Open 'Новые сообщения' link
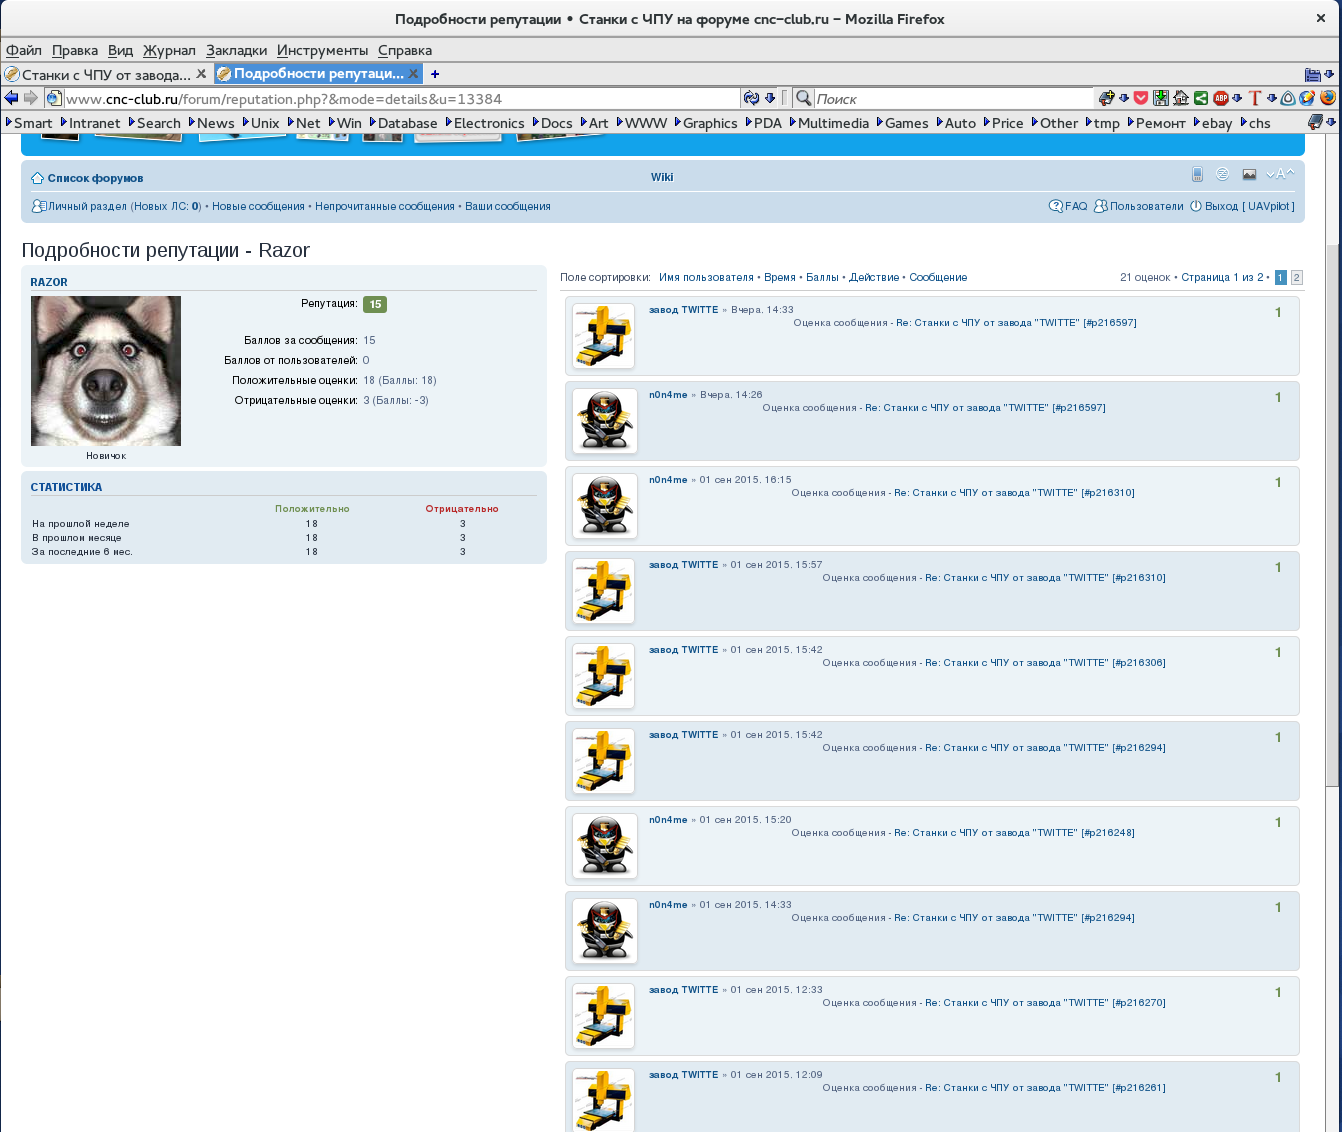The image size is (1342, 1132). click(x=258, y=206)
